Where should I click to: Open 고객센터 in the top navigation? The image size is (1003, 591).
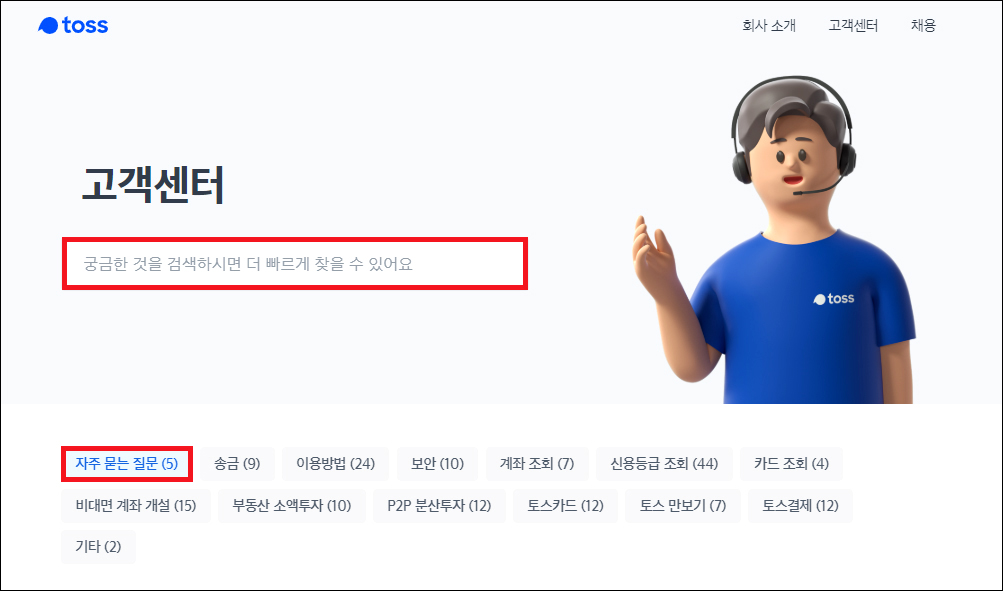[x=853, y=26]
